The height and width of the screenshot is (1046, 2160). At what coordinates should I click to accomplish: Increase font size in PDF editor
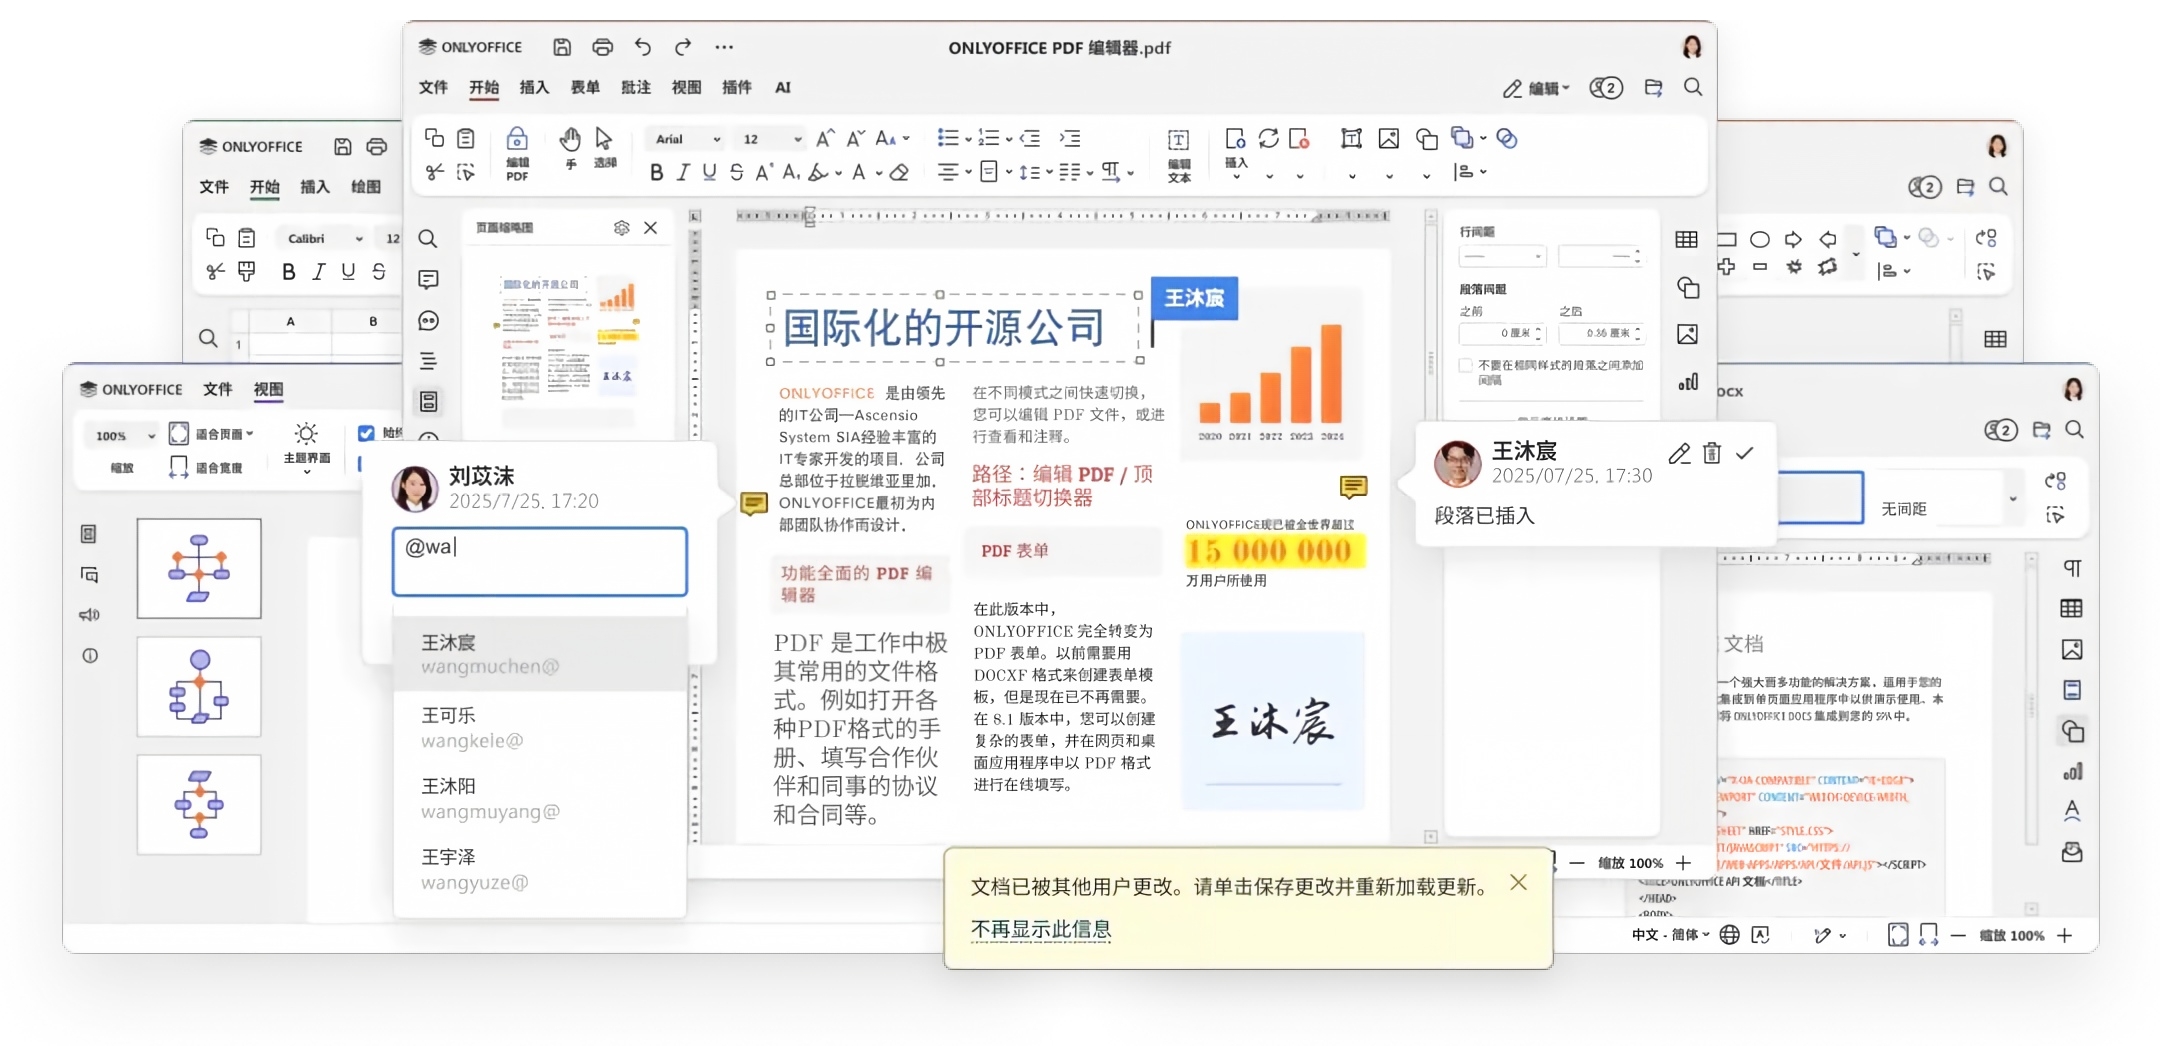coord(825,139)
